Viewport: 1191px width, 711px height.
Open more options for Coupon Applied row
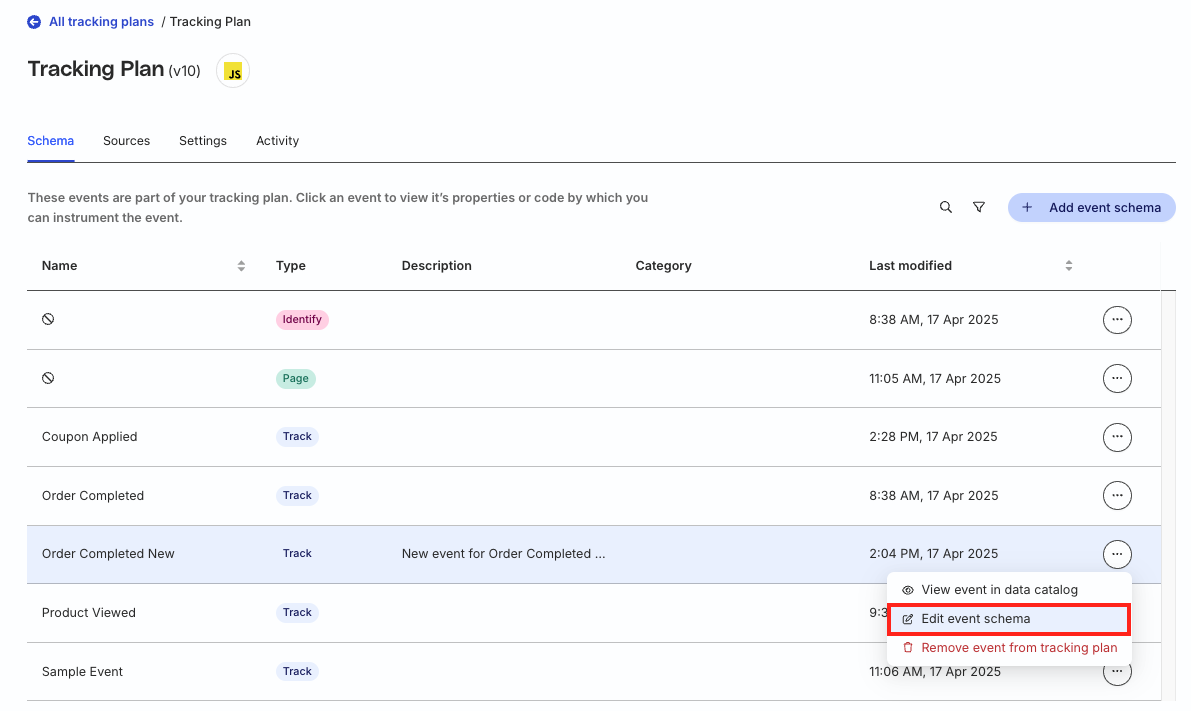1116,437
